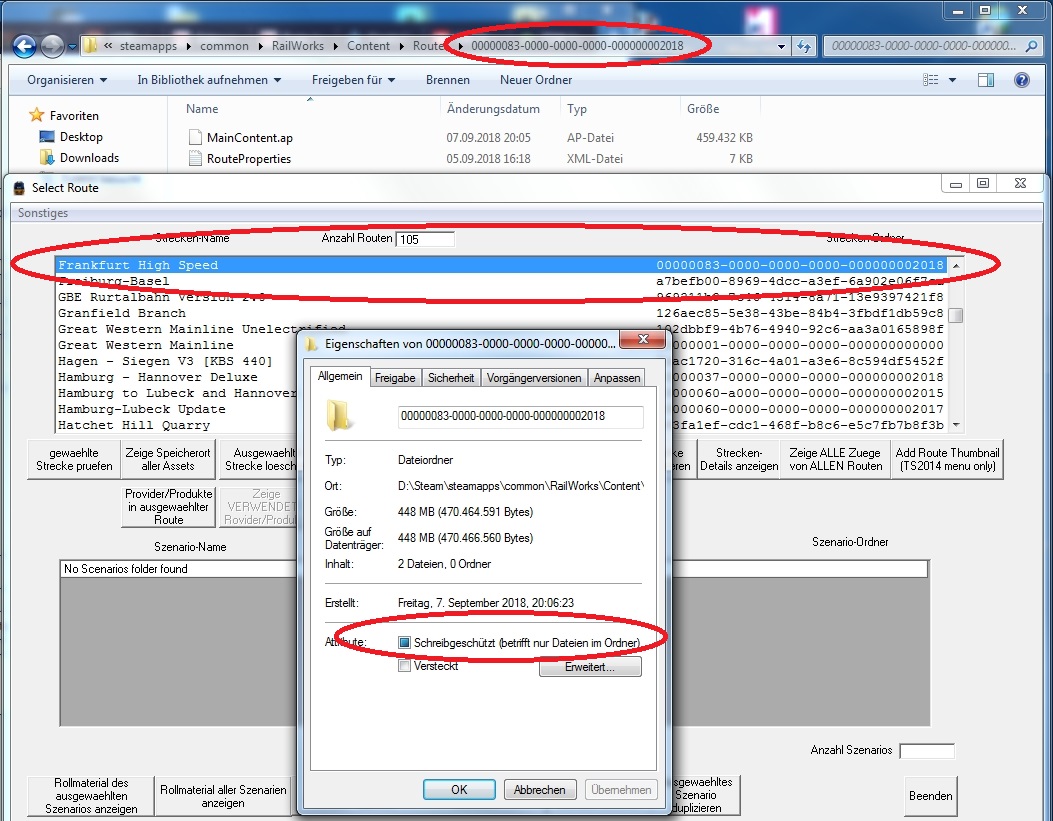1053x821 pixels.
Task: Open the Freigeben für dropdown
Action: pyautogui.click(x=353, y=80)
